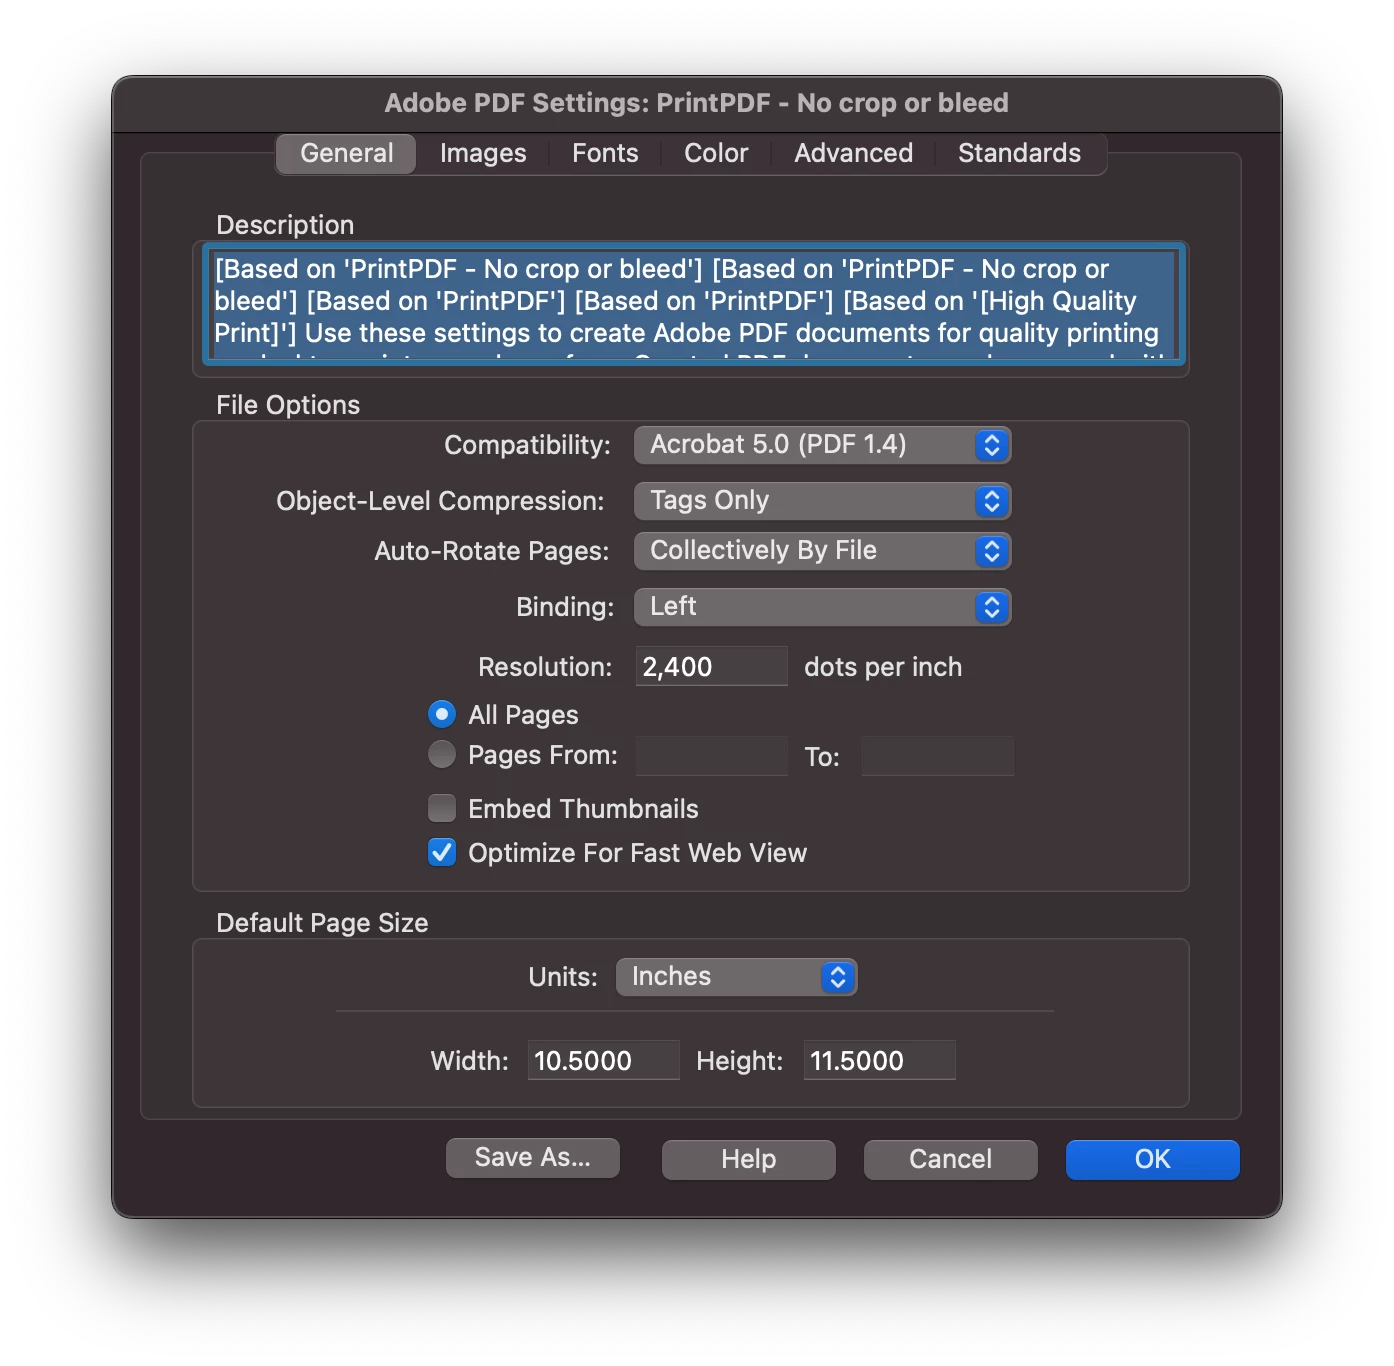Uncheck Optimize For Fast Web View
The image size is (1394, 1366).
tap(441, 852)
